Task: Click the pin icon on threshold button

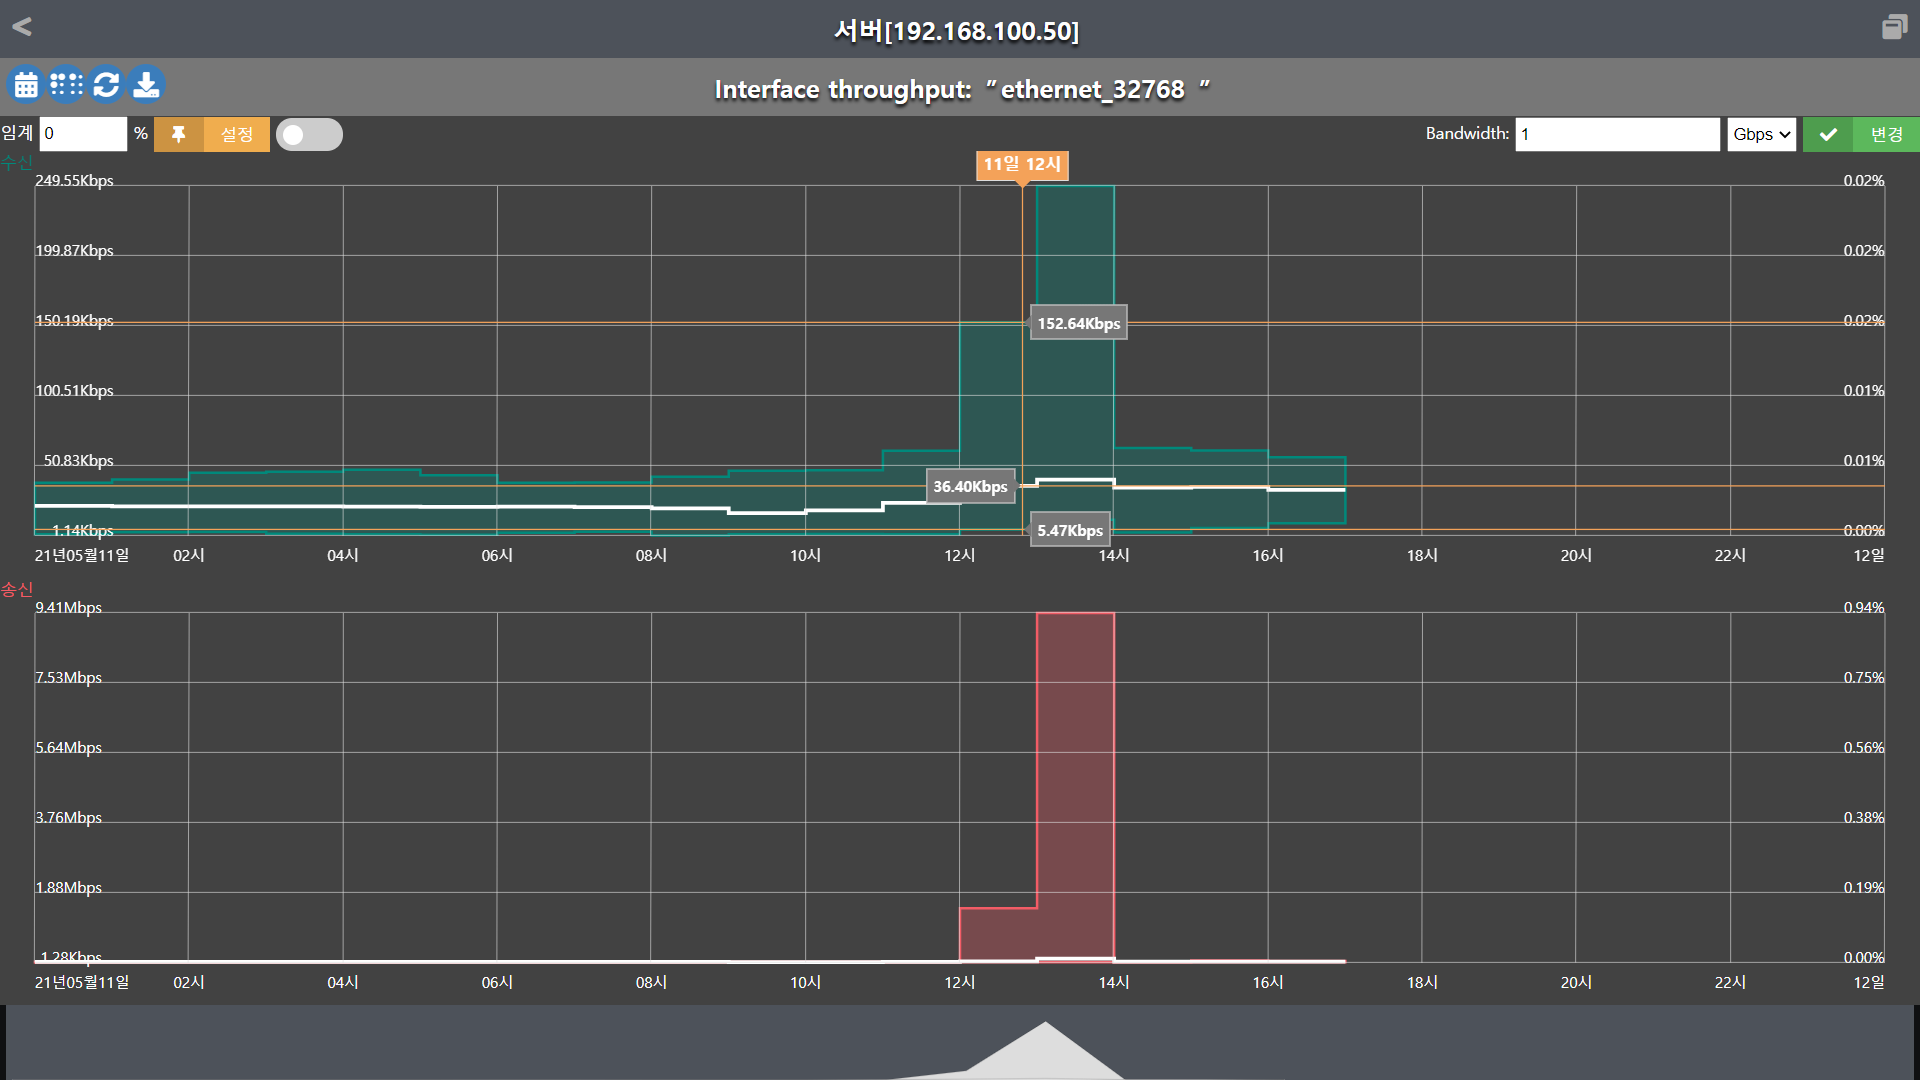Action: tap(179, 134)
